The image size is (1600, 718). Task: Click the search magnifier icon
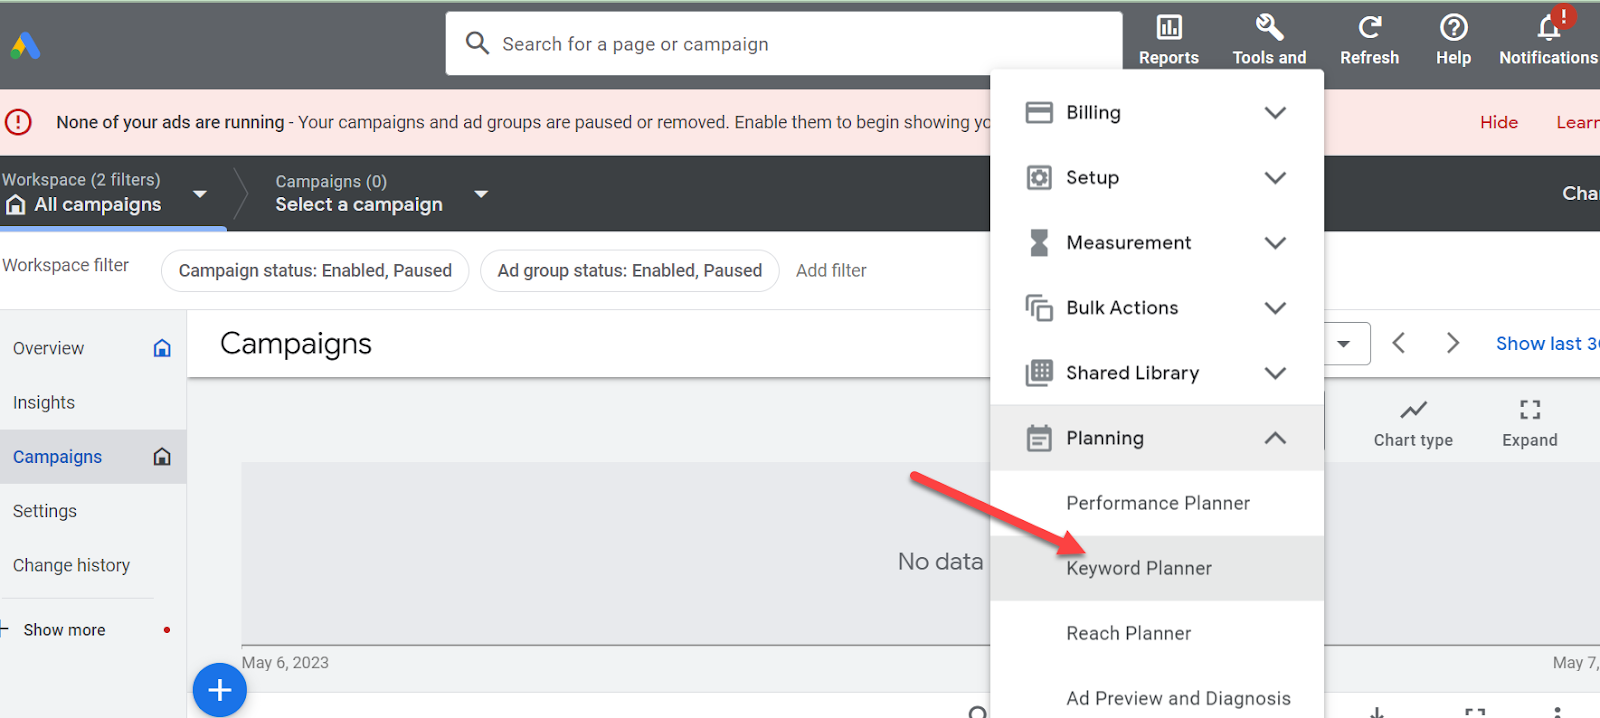[x=477, y=43]
